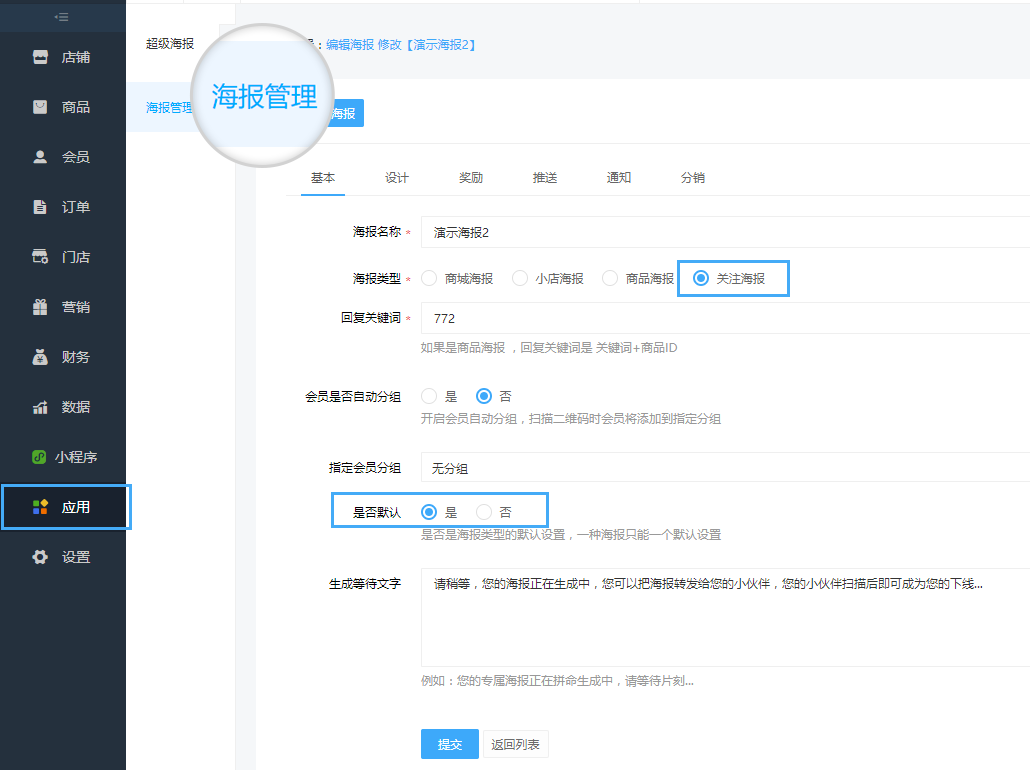
Task: Collapse the sidebar using the top toggle icon
Action: (x=62, y=17)
